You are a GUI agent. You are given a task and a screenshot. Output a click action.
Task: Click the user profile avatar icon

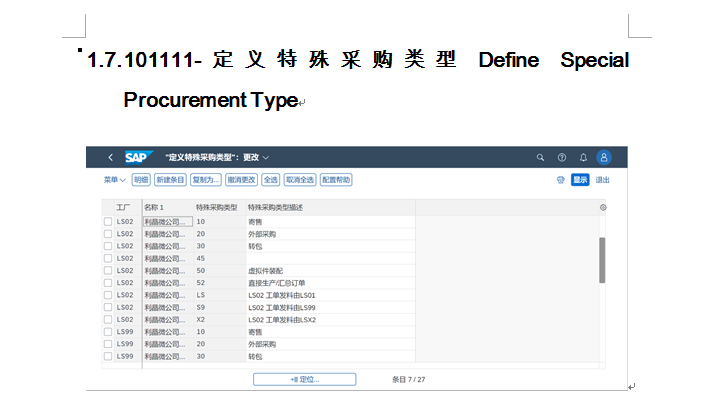[603, 157]
